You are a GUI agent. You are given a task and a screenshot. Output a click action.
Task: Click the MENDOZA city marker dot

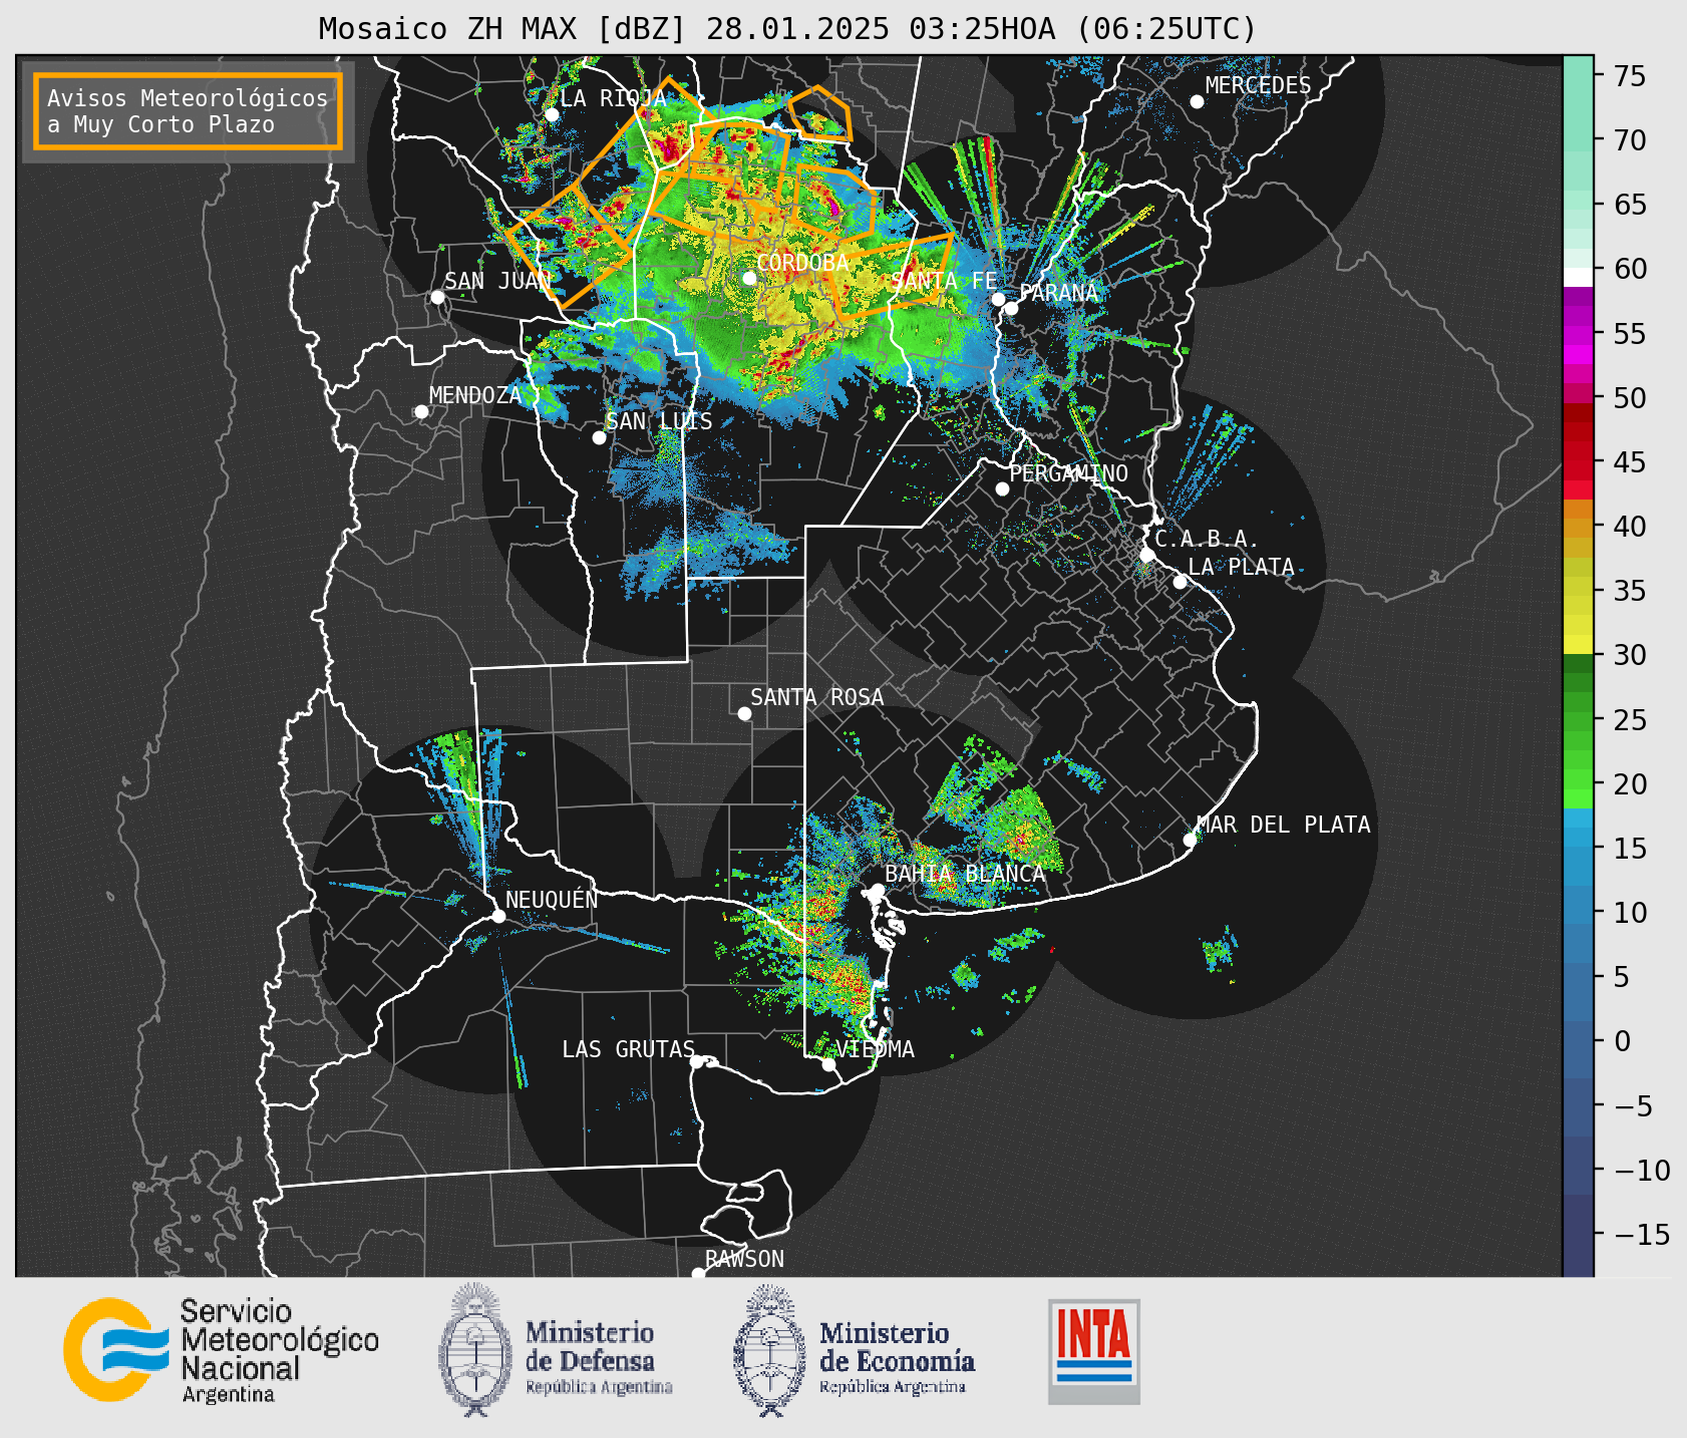pos(422,412)
